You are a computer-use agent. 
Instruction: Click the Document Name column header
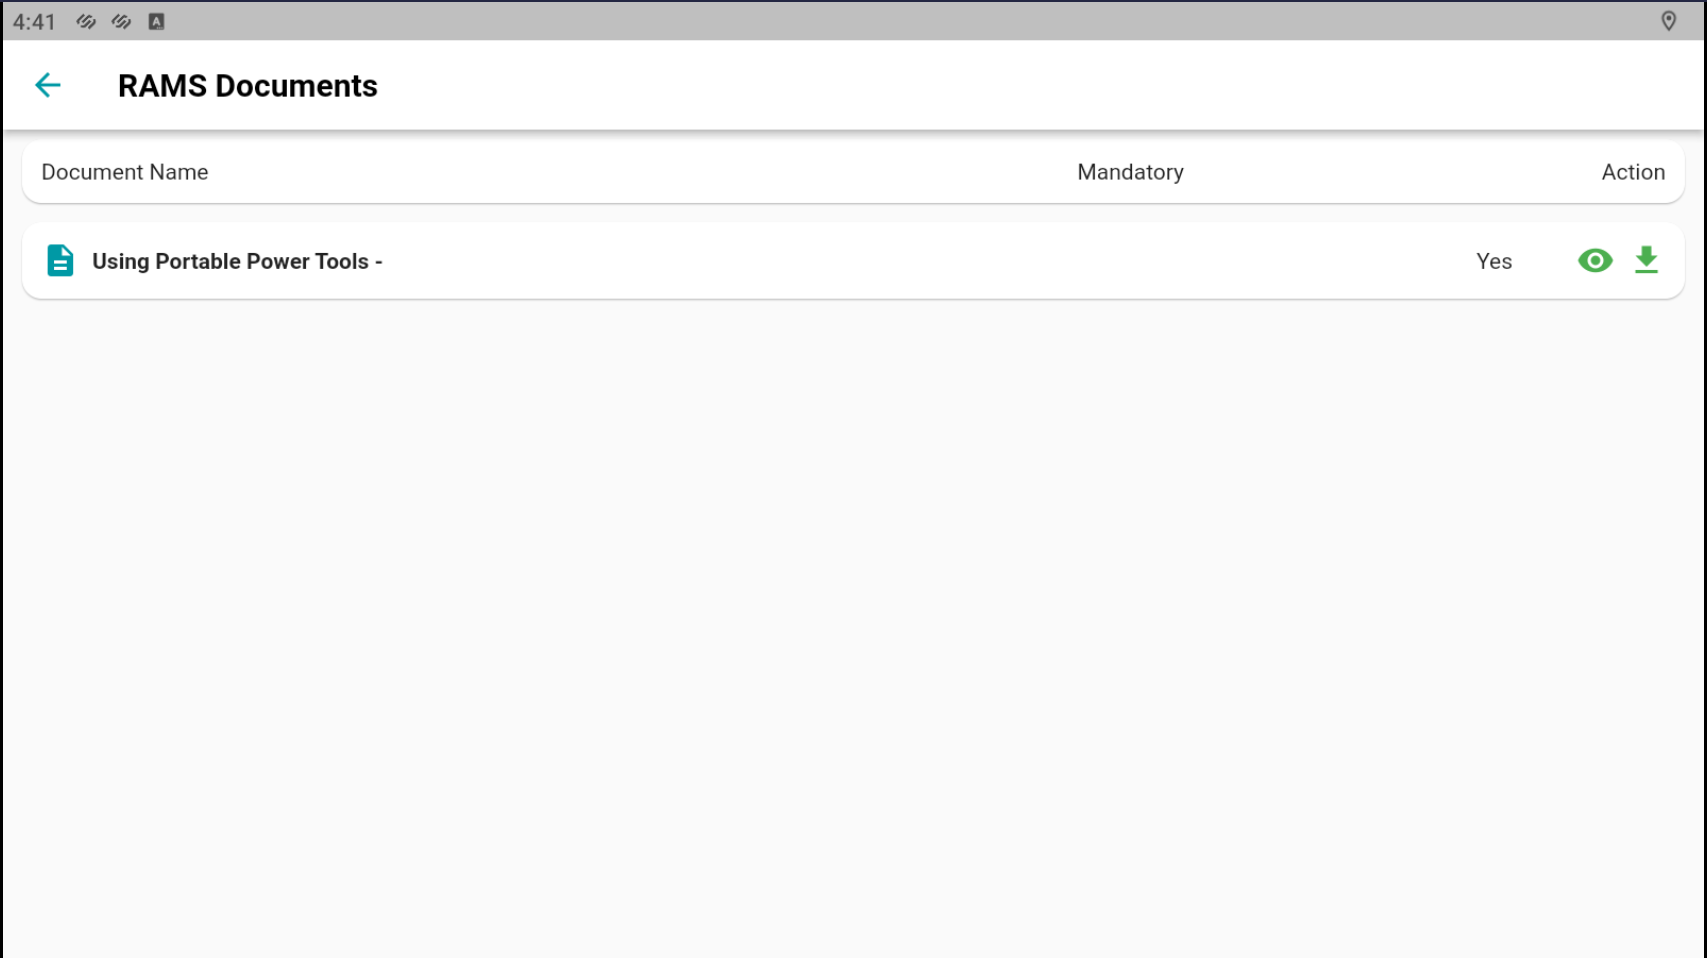point(125,172)
